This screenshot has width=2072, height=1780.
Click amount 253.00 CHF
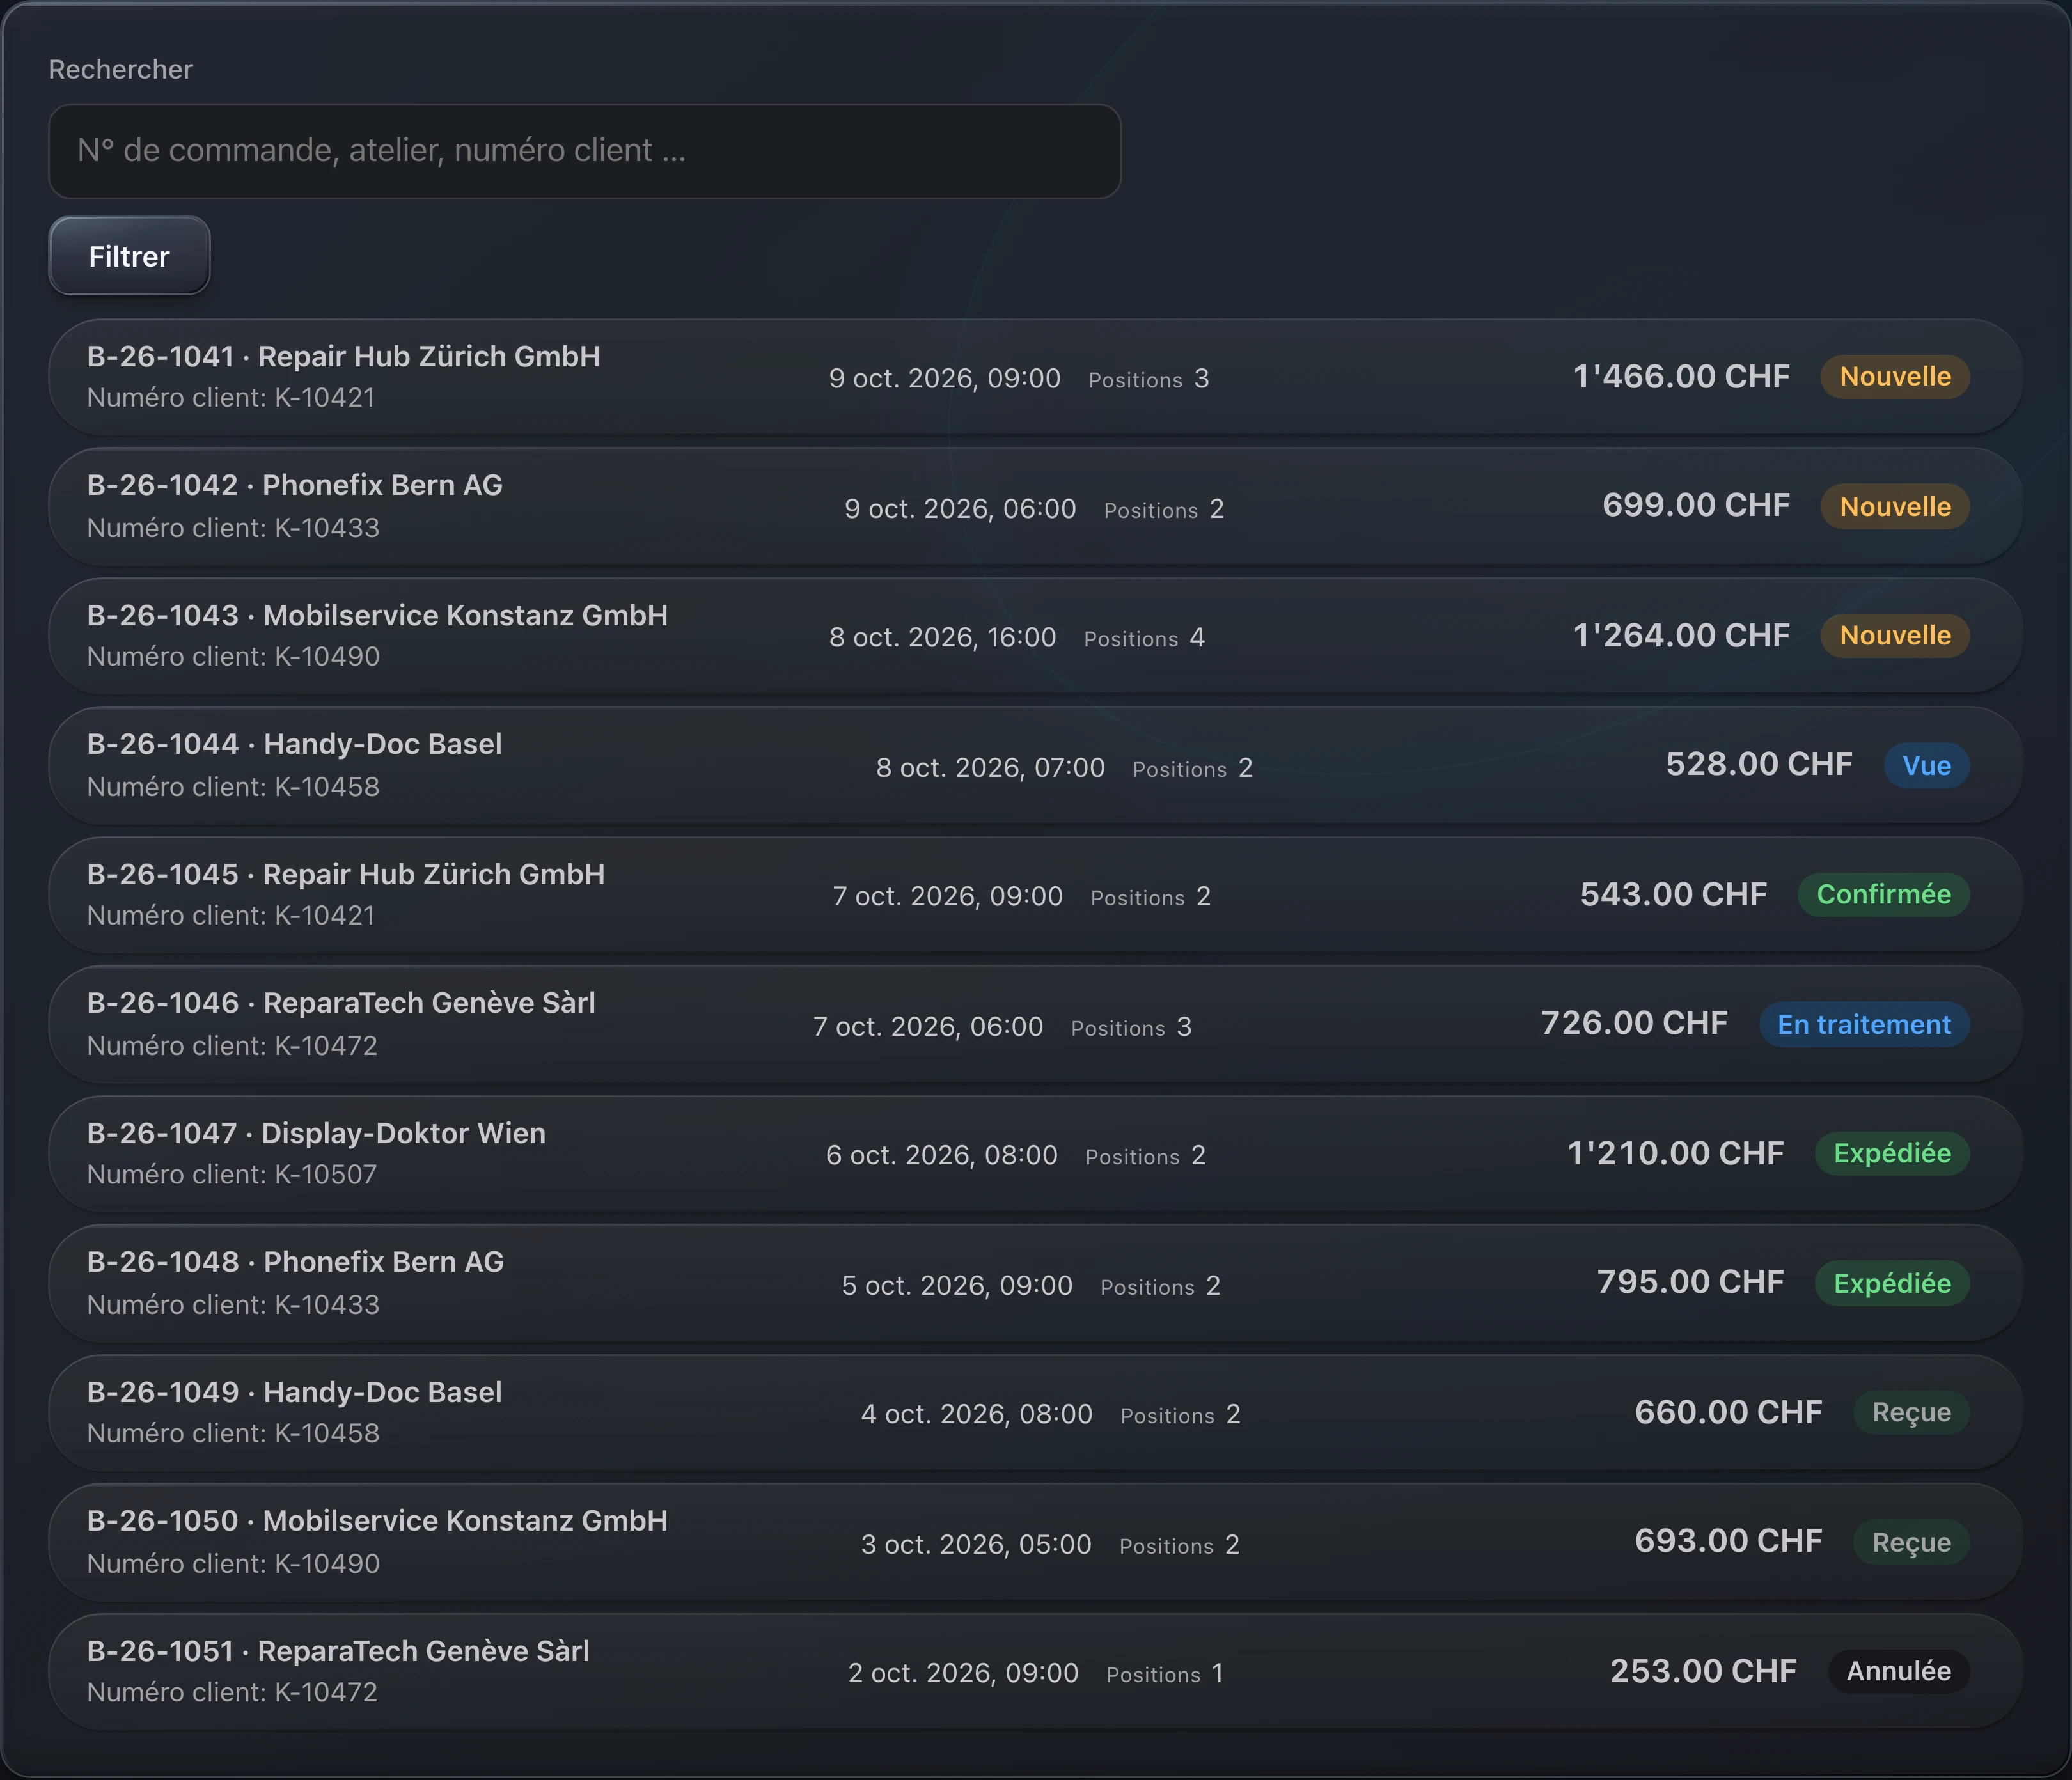[x=1703, y=1672]
